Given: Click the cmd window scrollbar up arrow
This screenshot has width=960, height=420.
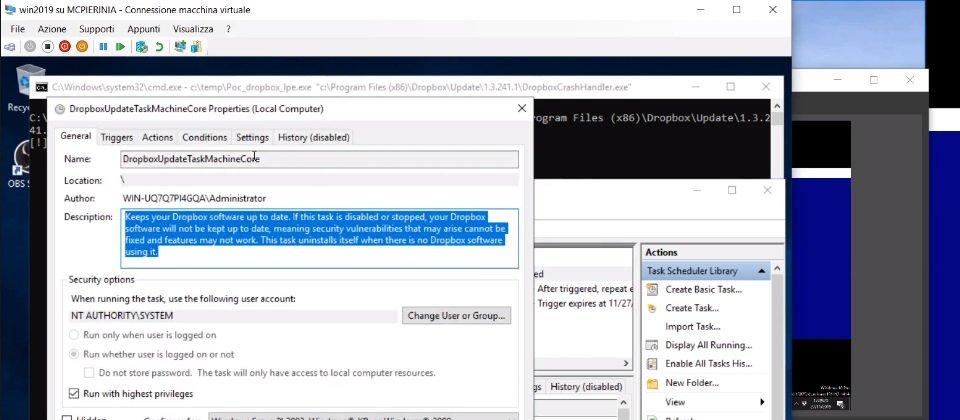Looking at the screenshot, I should coord(777,105).
